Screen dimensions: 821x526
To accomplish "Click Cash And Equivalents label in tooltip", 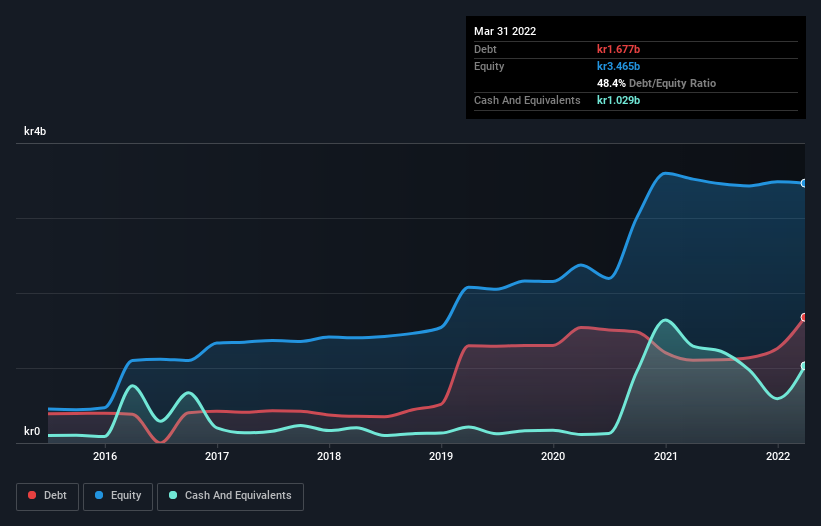I will [527, 100].
